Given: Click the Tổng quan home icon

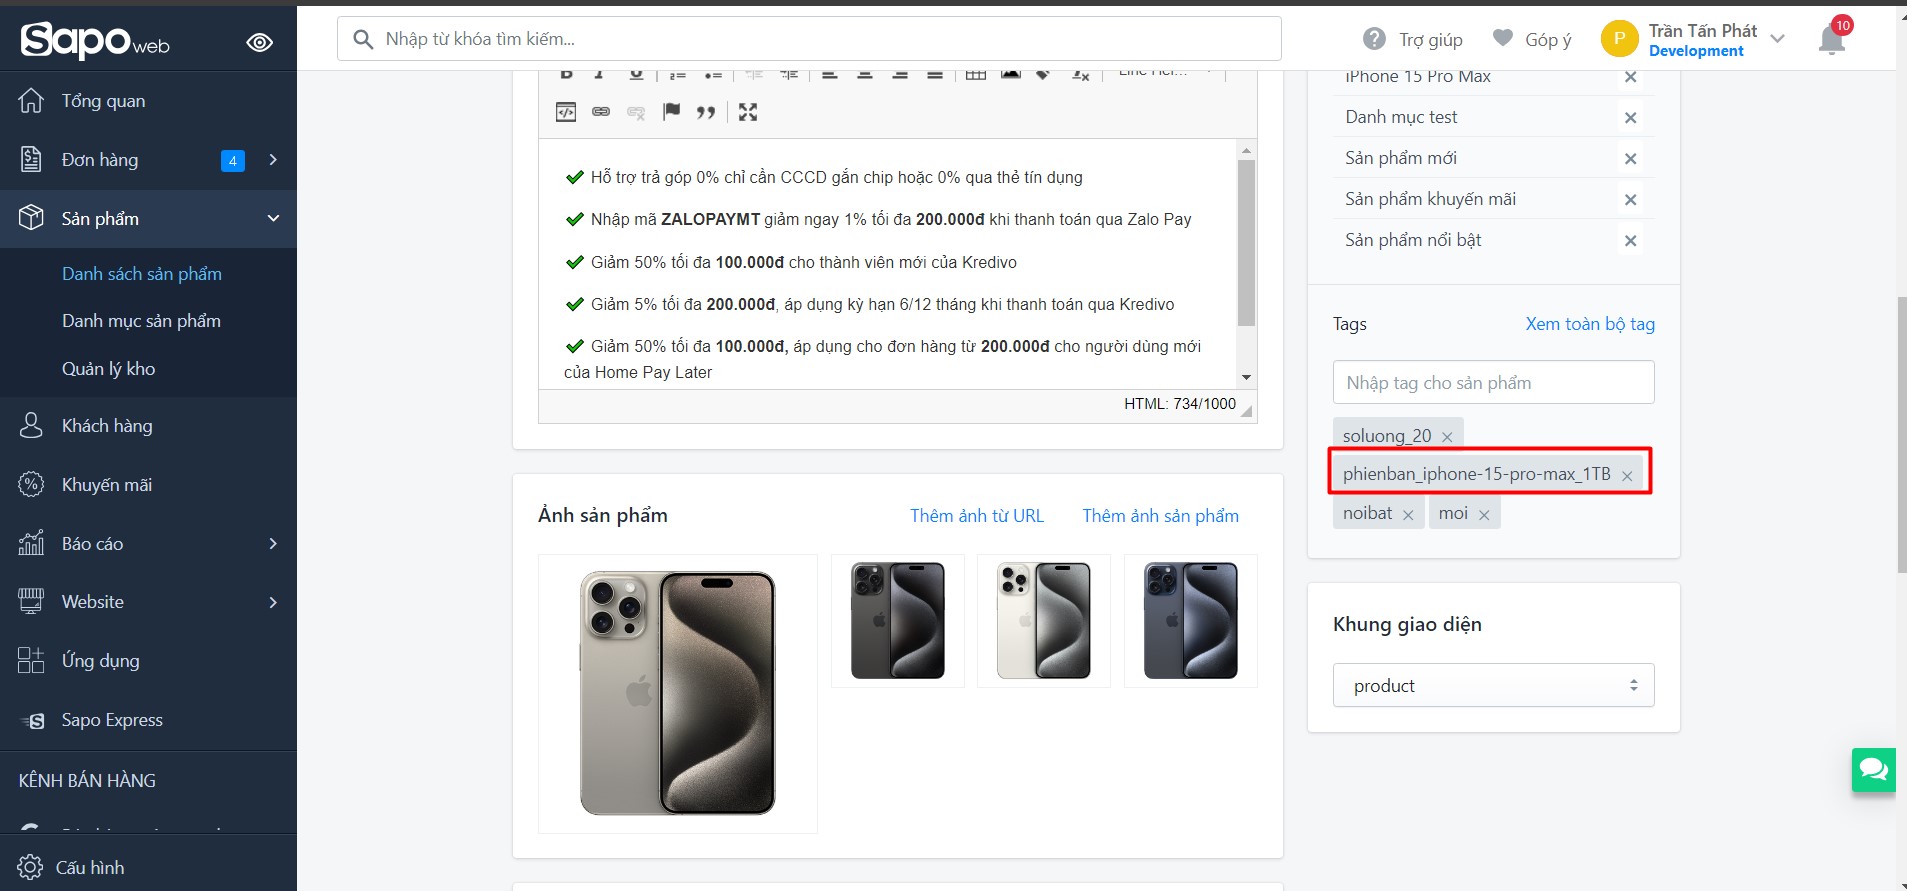Looking at the screenshot, I should pos(31,100).
